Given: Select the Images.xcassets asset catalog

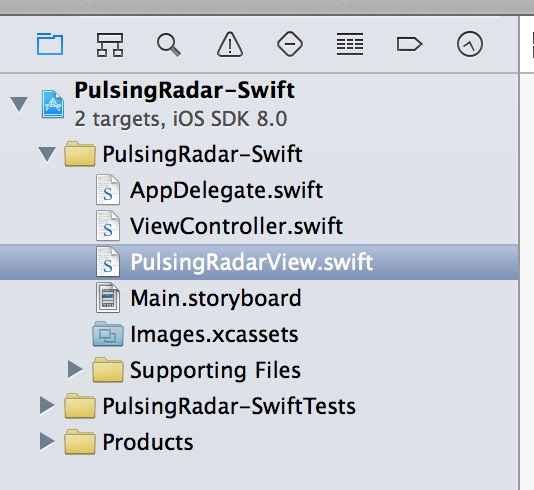Looking at the screenshot, I should click(214, 334).
